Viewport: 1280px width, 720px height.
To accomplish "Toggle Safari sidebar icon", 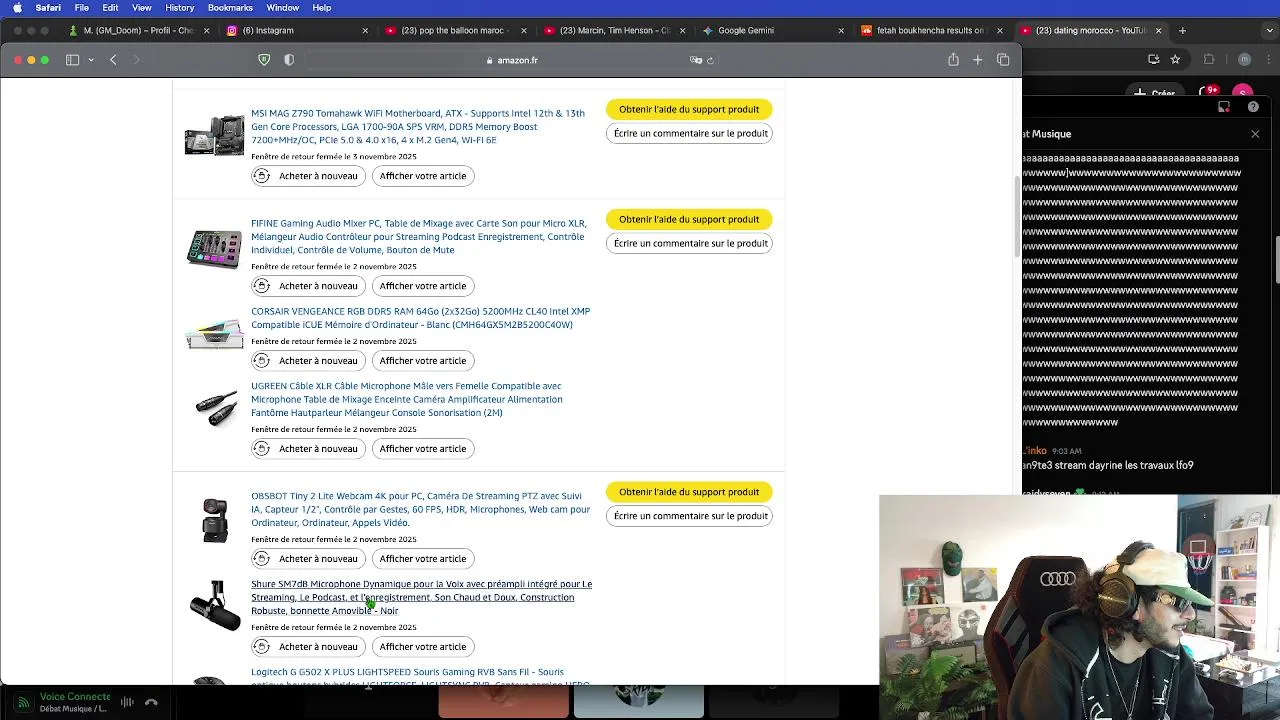I will (72, 60).
